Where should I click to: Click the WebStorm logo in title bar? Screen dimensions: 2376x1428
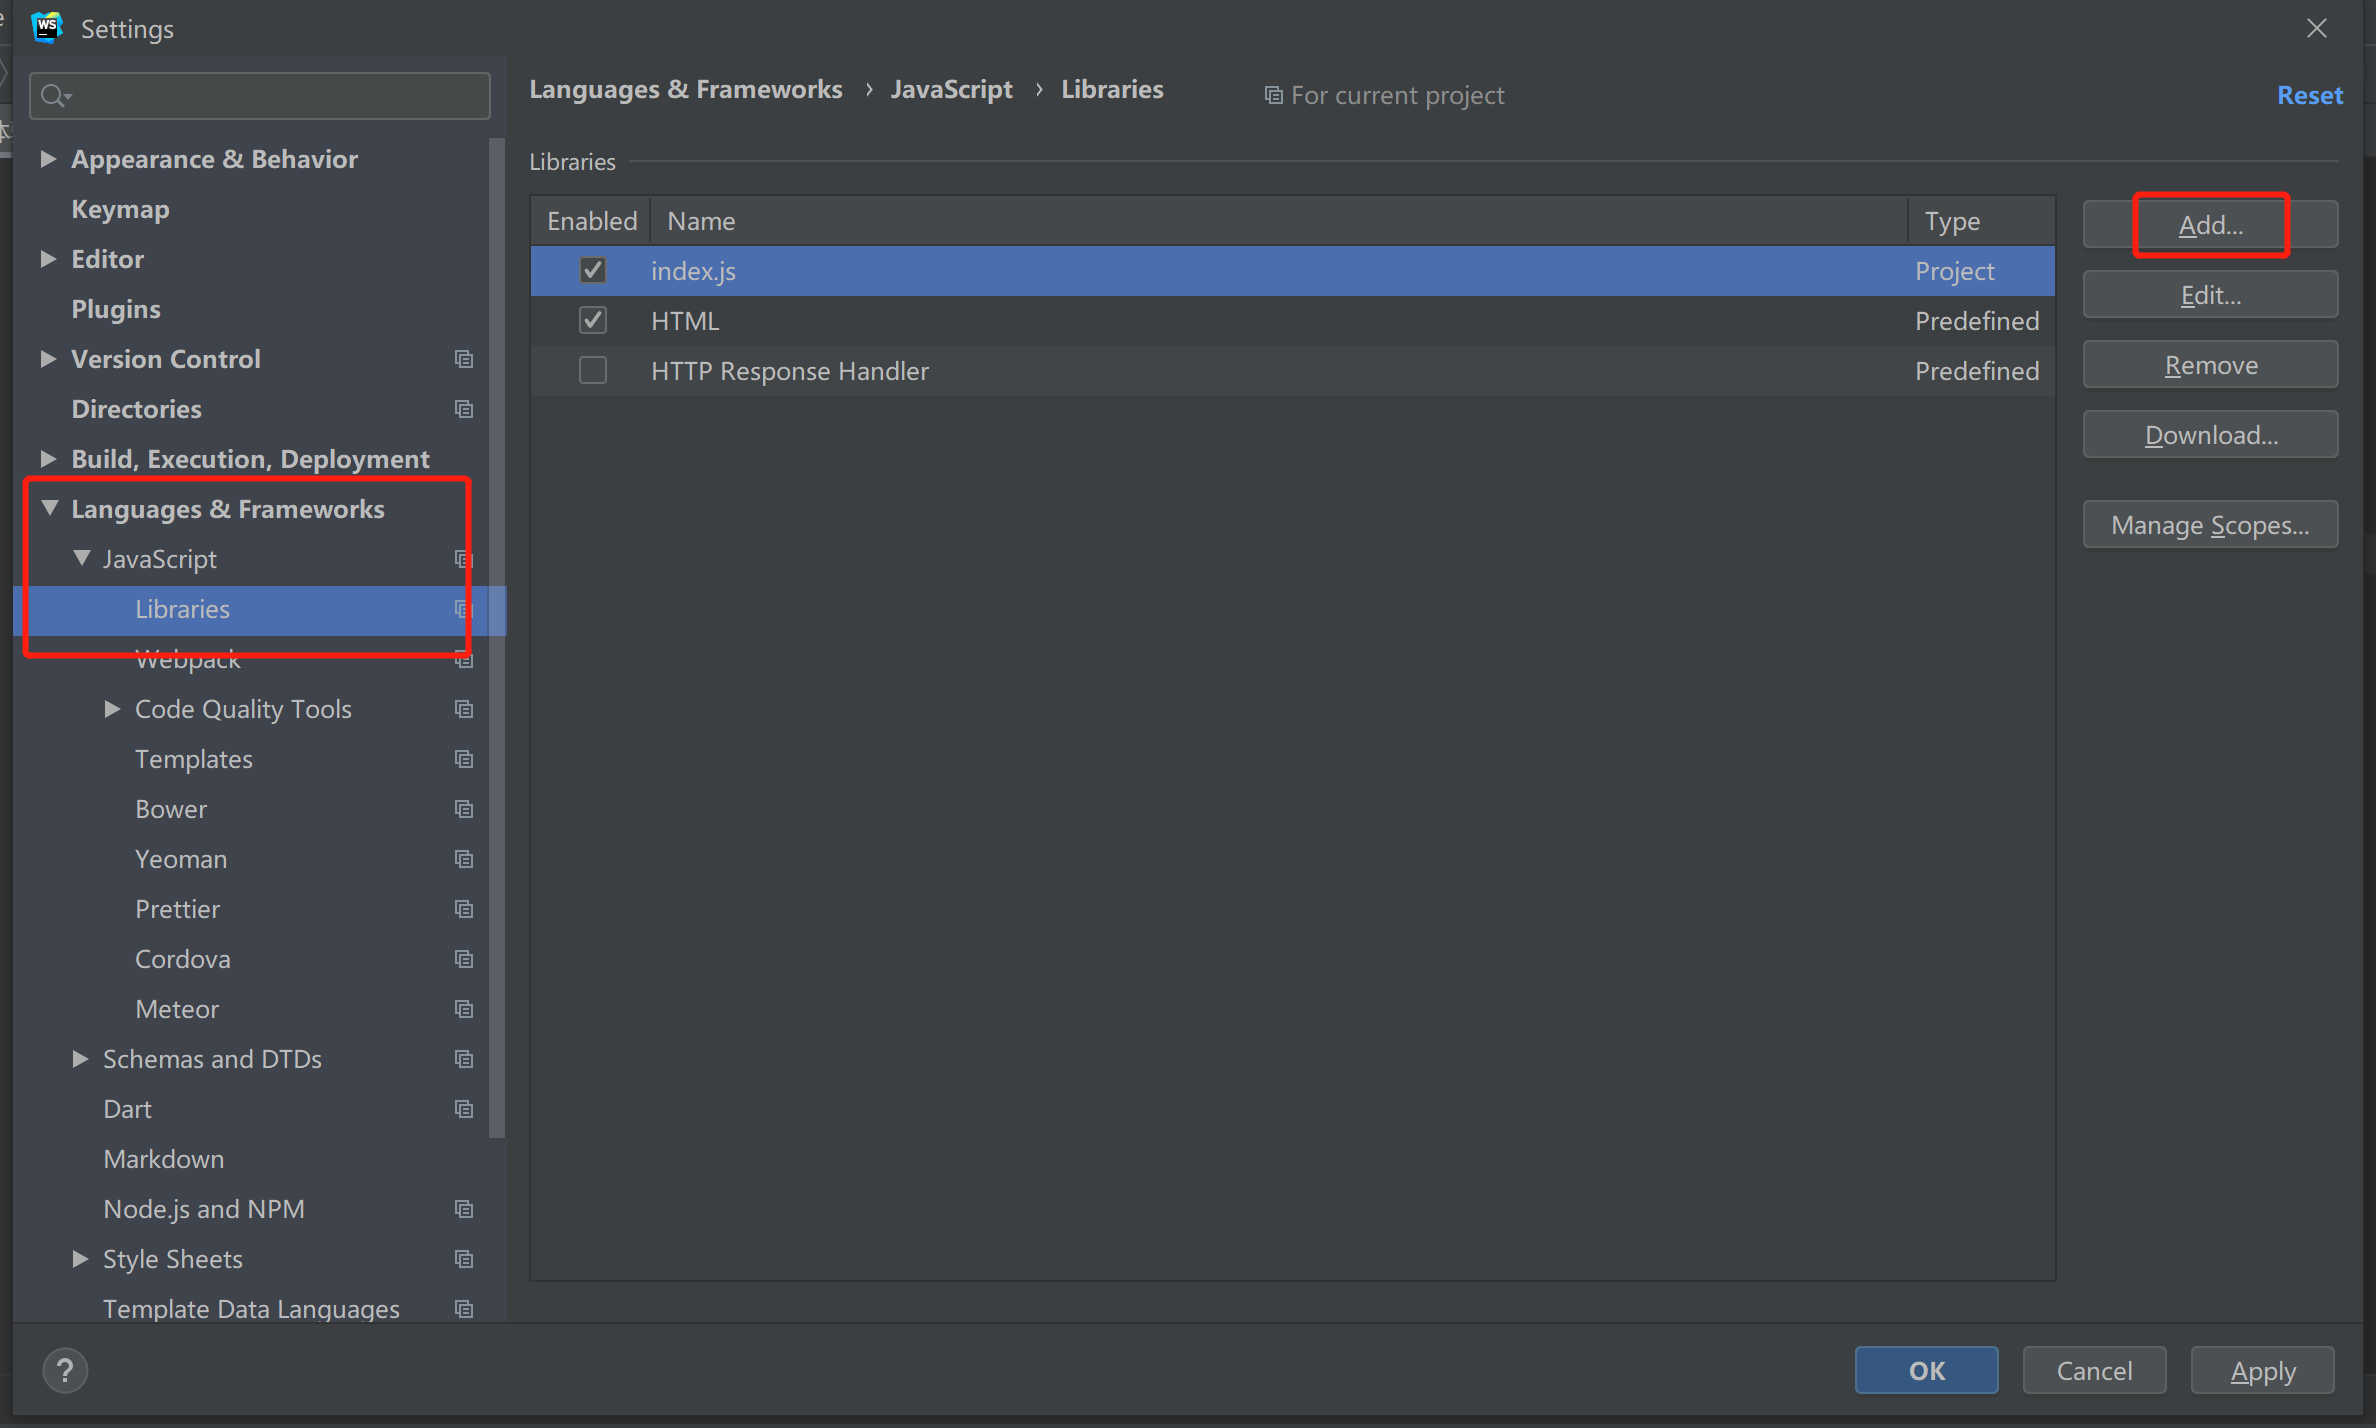[47, 28]
